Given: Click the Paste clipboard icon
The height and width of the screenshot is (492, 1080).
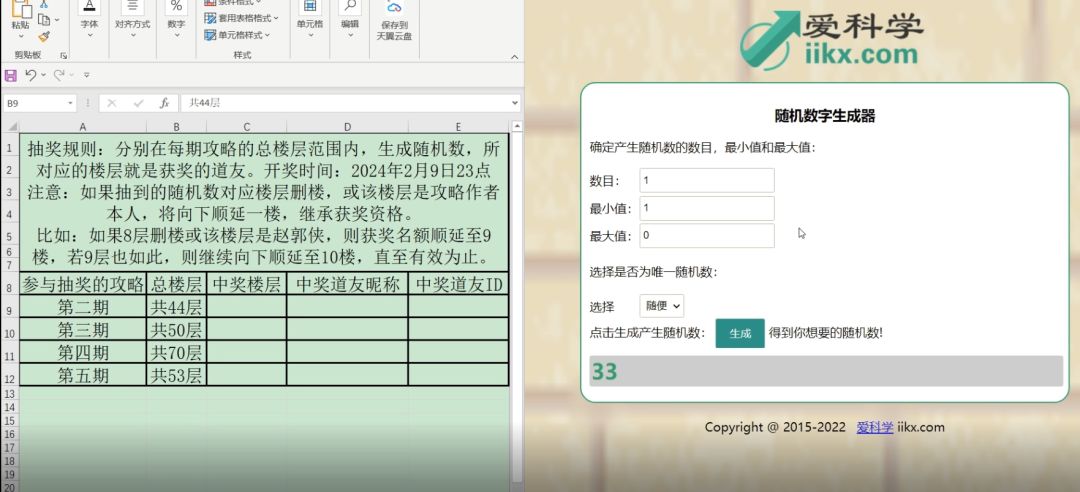Looking at the screenshot, I should tap(21, 8).
